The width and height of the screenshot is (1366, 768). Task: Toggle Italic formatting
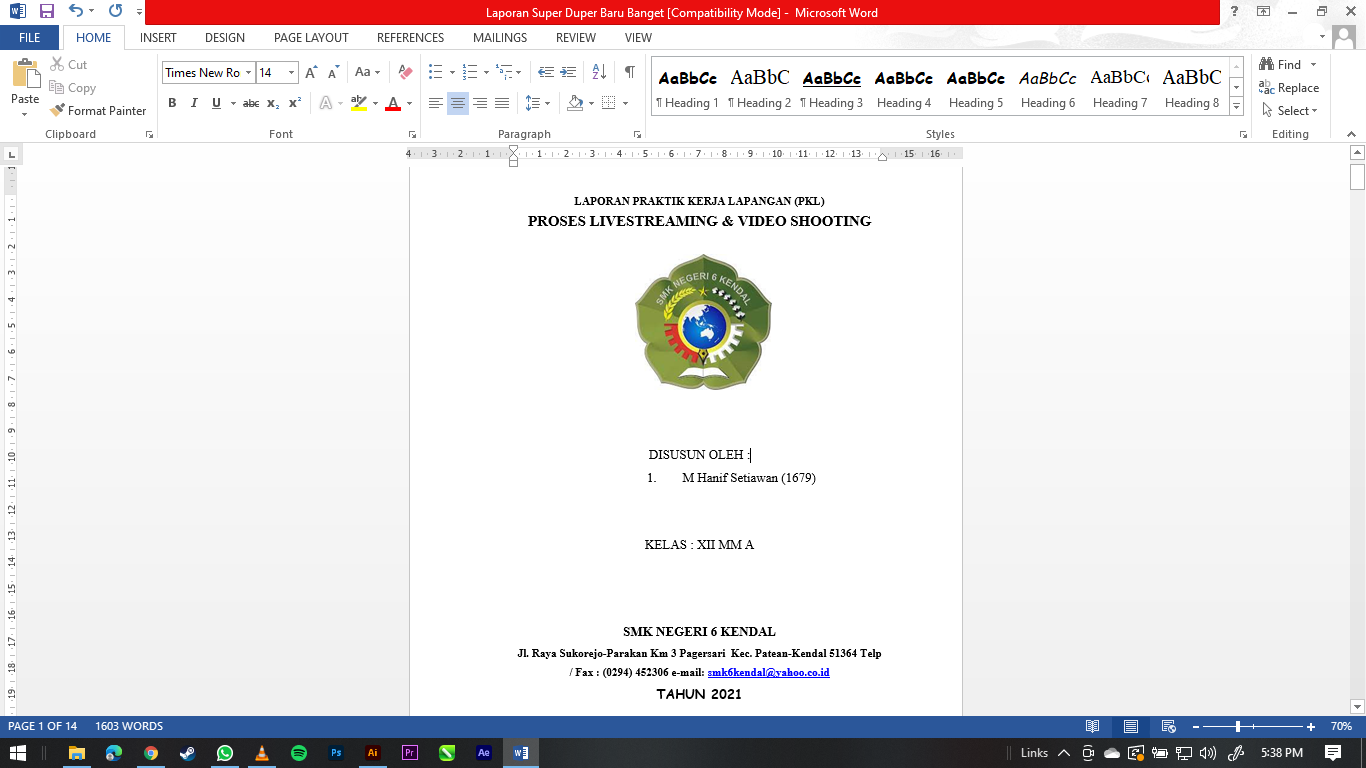194,103
